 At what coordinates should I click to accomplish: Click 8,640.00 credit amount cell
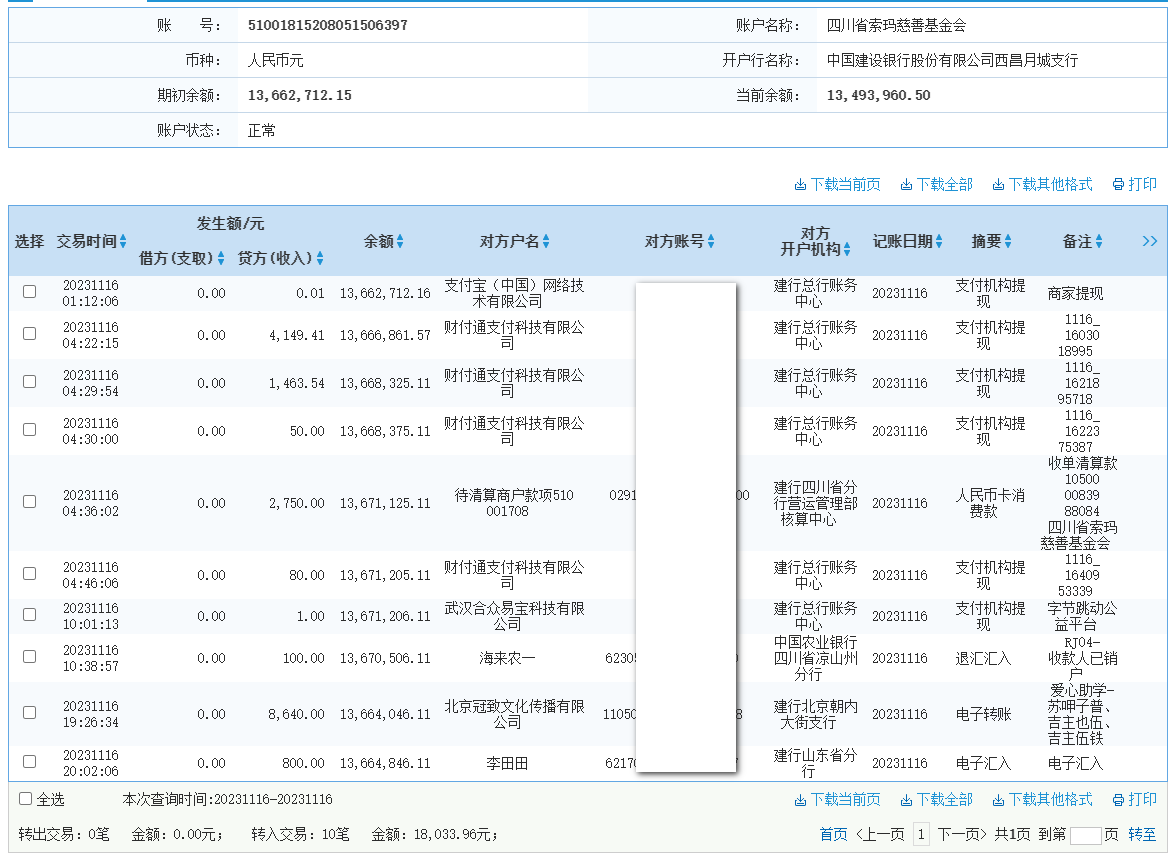click(x=296, y=714)
